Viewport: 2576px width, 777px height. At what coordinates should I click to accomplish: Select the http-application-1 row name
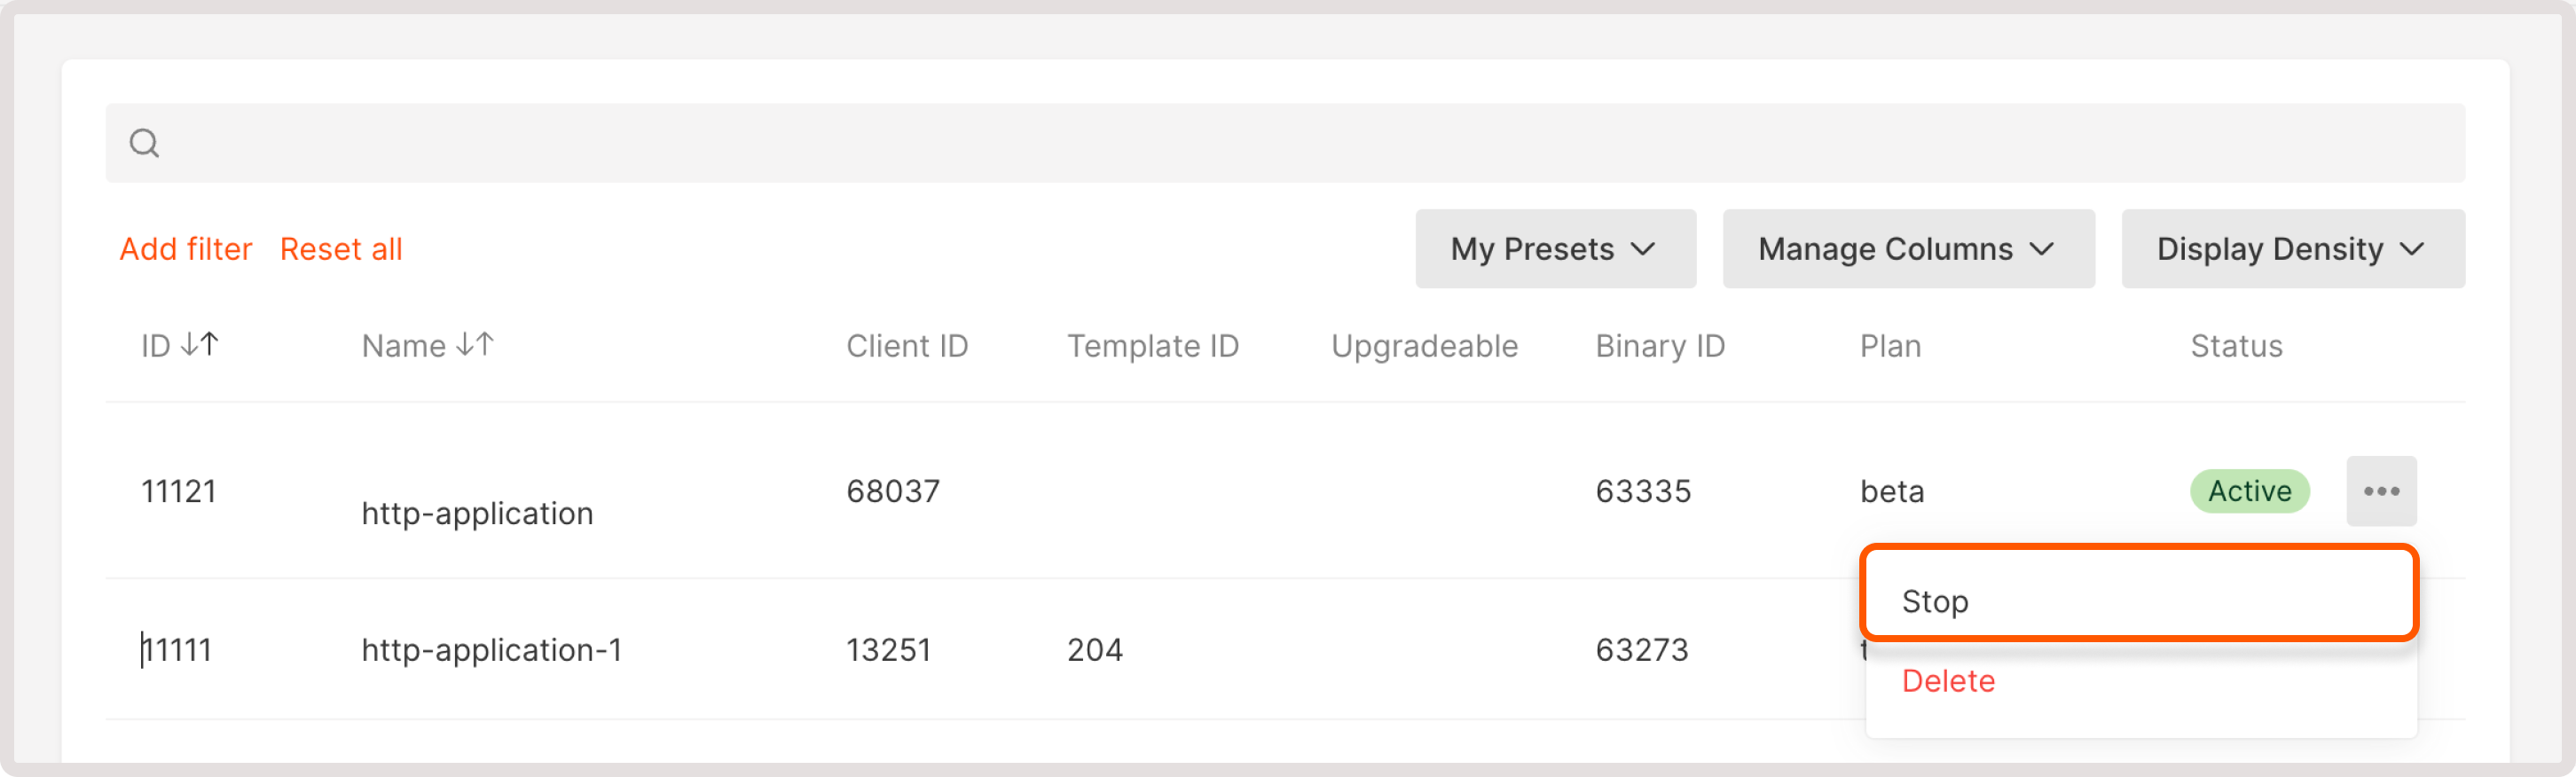point(491,650)
